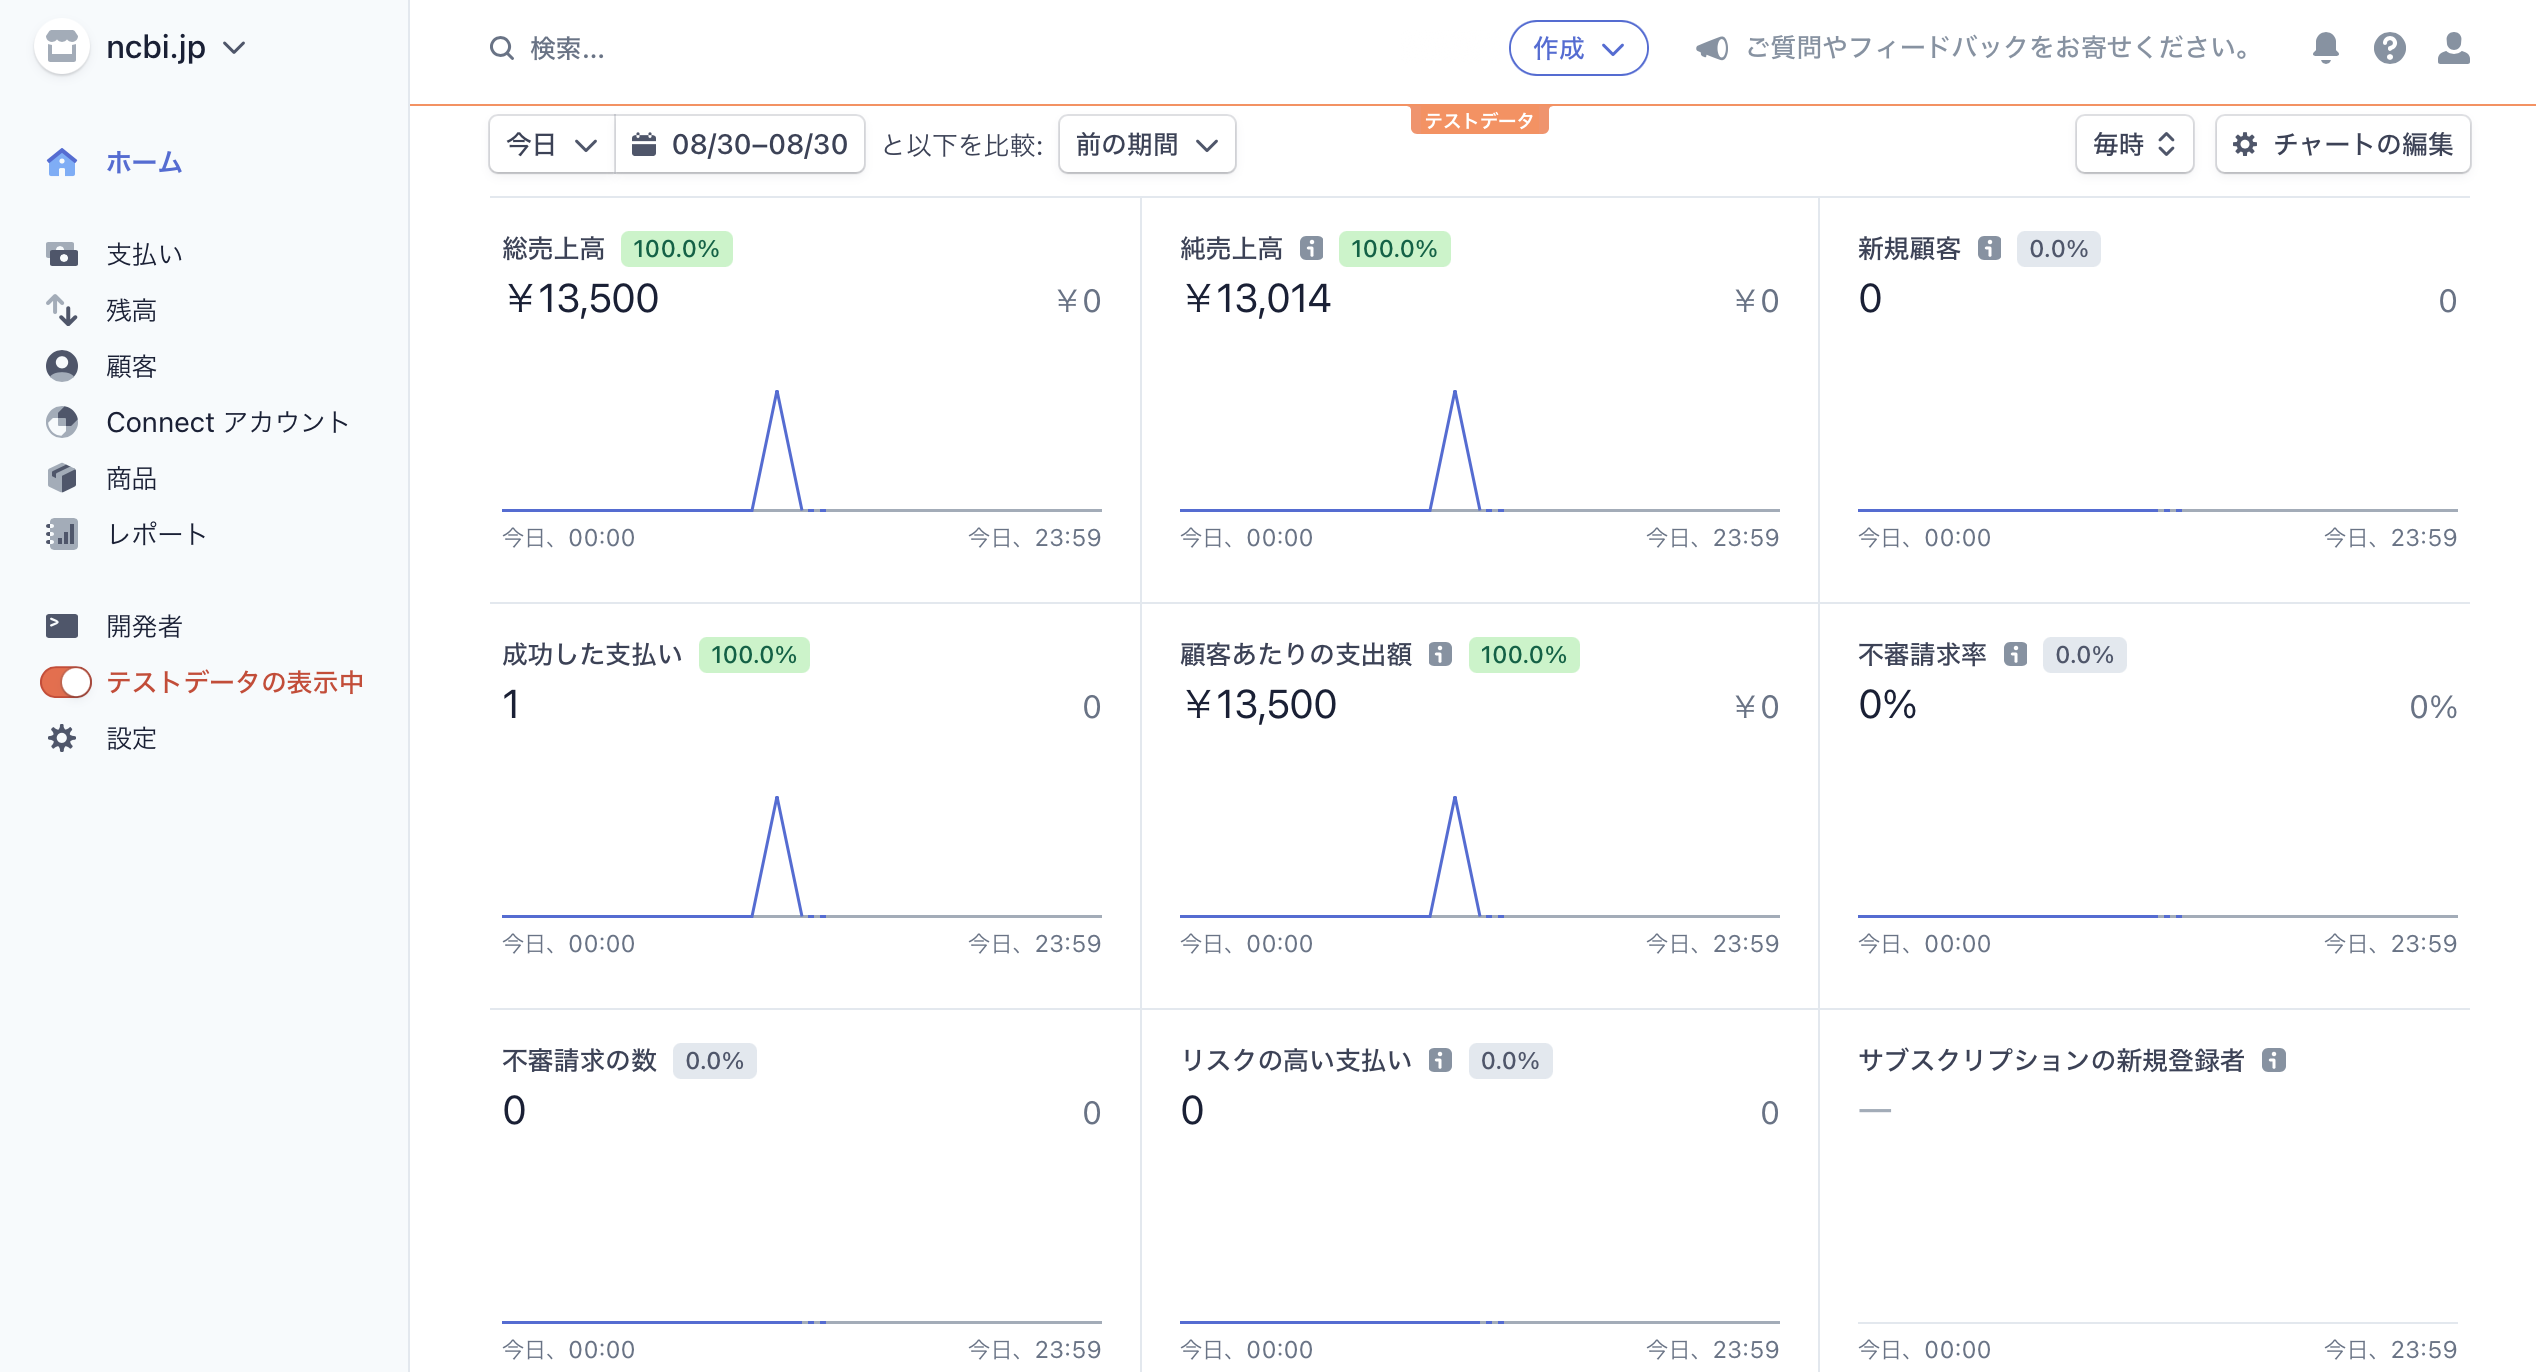Click the megaphone feedback icon
This screenshot has width=2536, height=1372.
click(x=1714, y=48)
